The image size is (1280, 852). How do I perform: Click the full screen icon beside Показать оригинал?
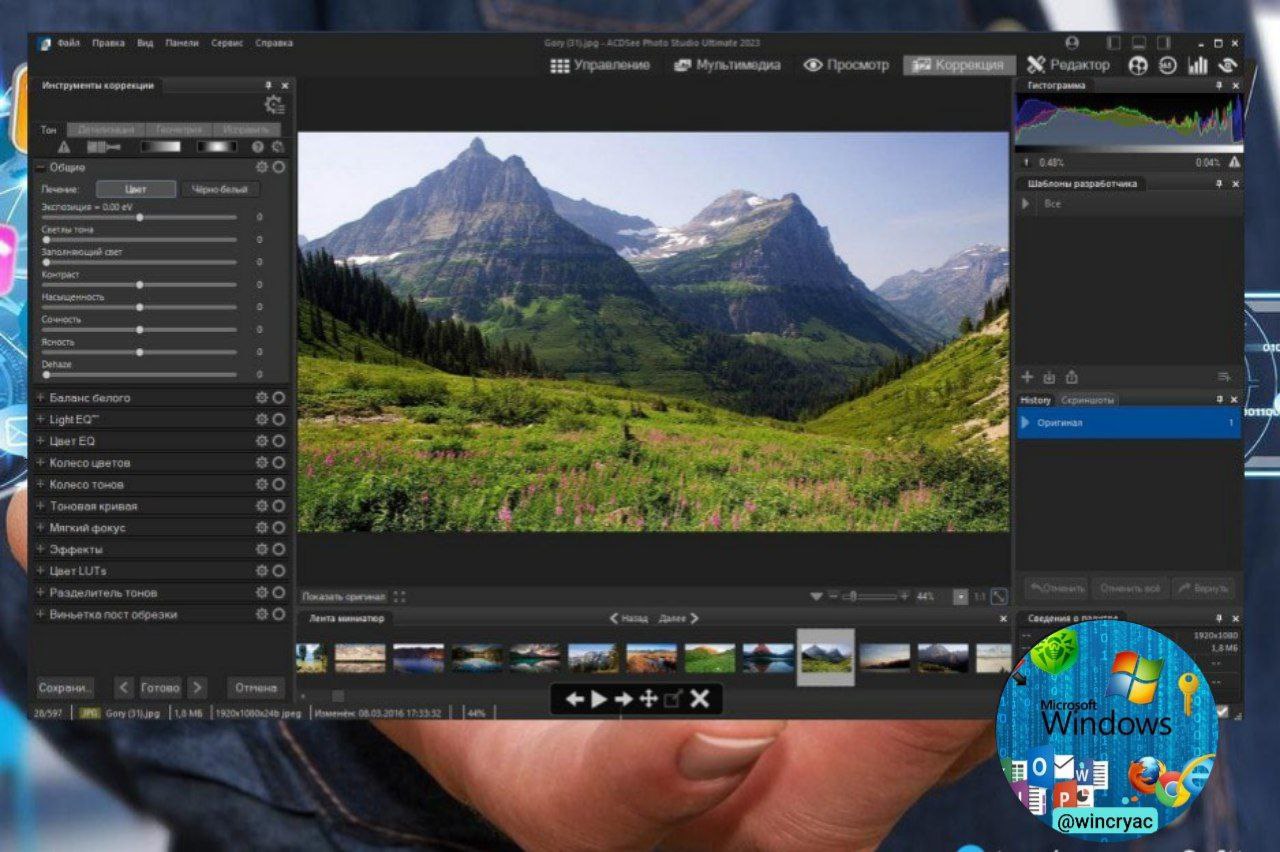(x=400, y=597)
